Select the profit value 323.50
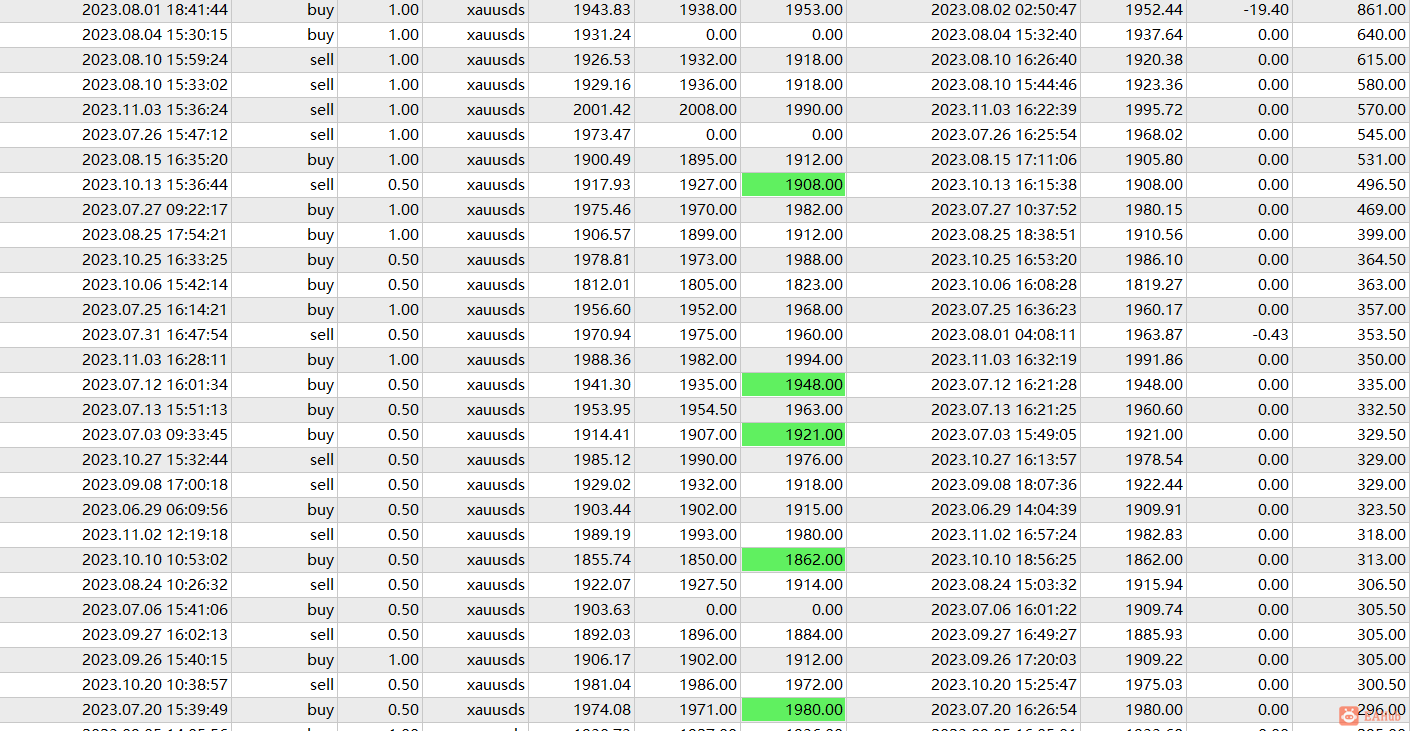This screenshot has height=731, width=1410. (x=1382, y=510)
